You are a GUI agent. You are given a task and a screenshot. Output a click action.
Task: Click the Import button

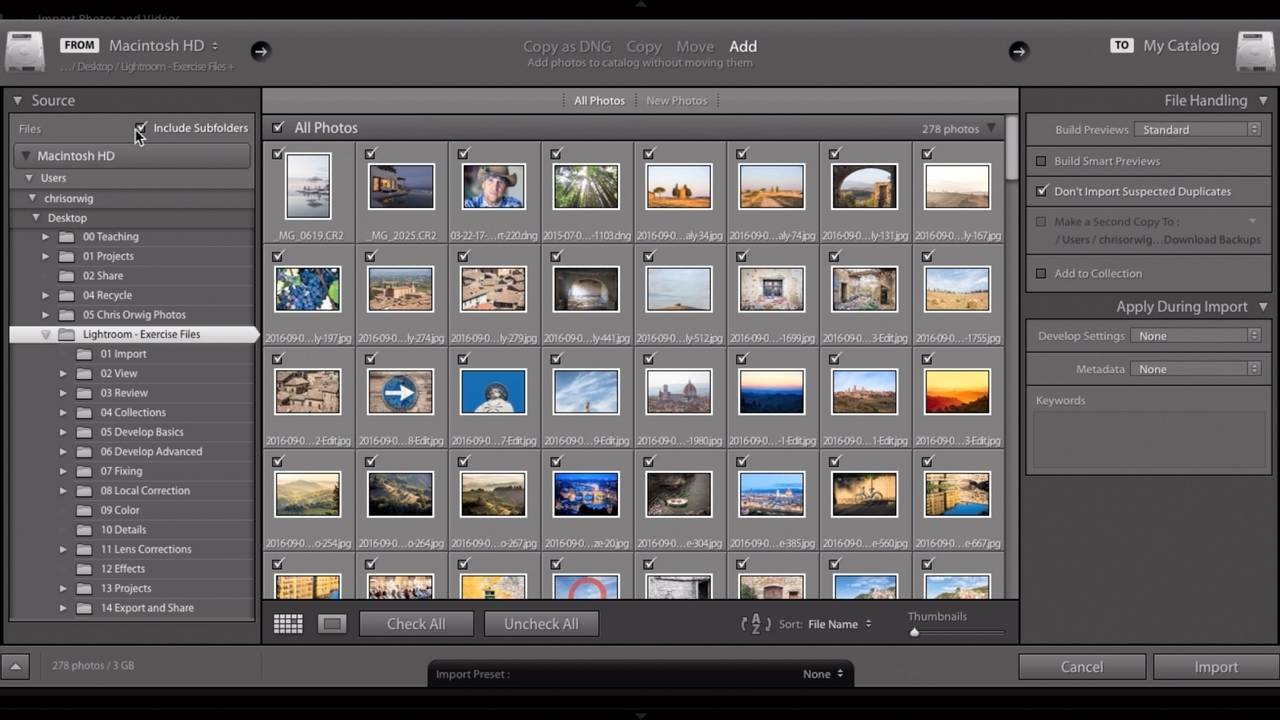click(1215, 667)
